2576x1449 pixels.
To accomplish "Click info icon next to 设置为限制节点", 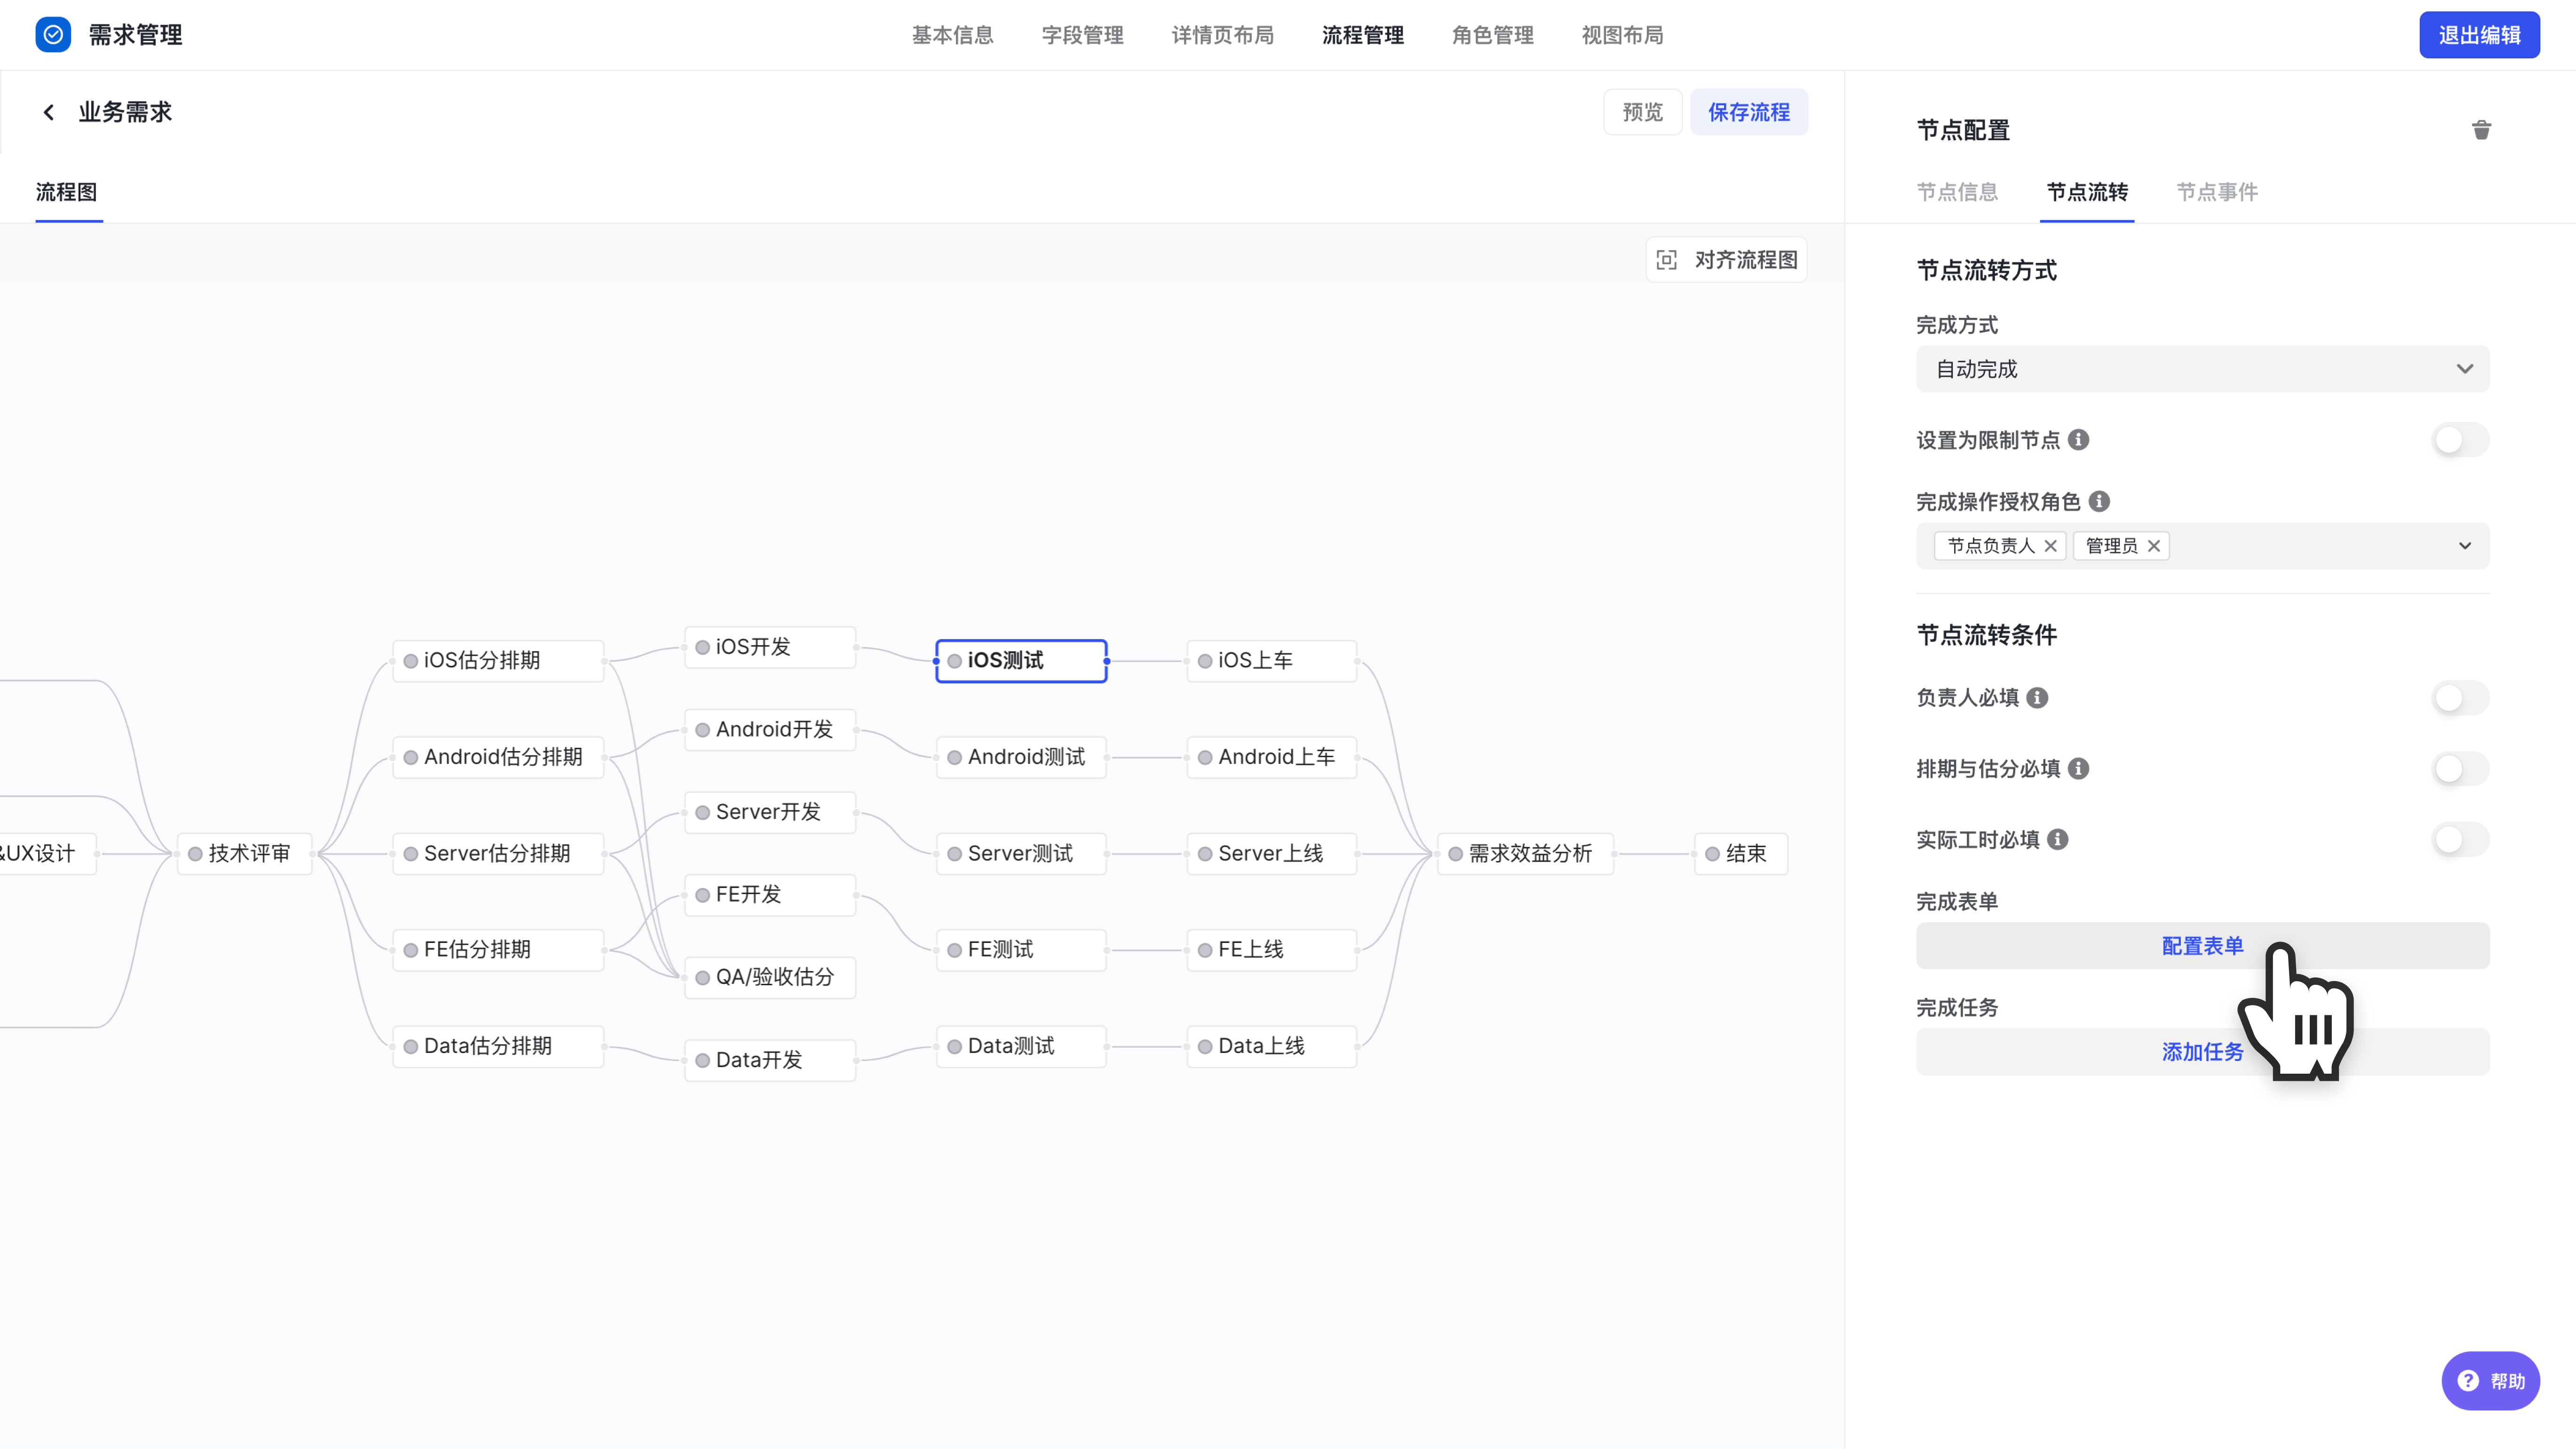I will (x=2078, y=440).
